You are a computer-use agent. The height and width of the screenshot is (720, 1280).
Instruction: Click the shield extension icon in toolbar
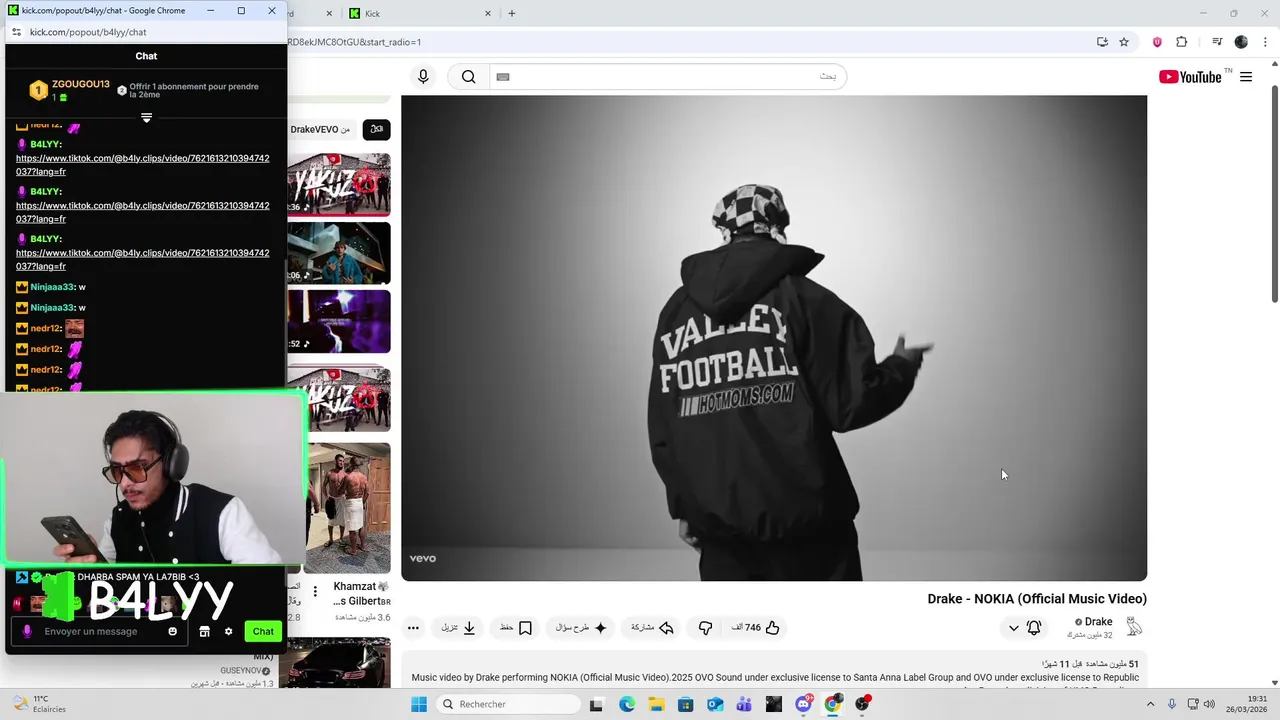[x=1158, y=42]
